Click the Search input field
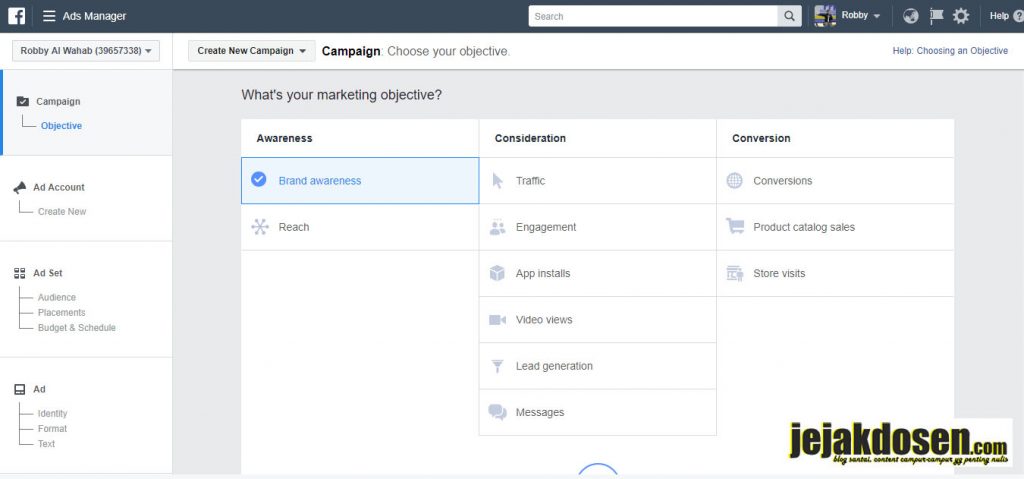Viewport: 1024px width, 479px height. tap(653, 16)
